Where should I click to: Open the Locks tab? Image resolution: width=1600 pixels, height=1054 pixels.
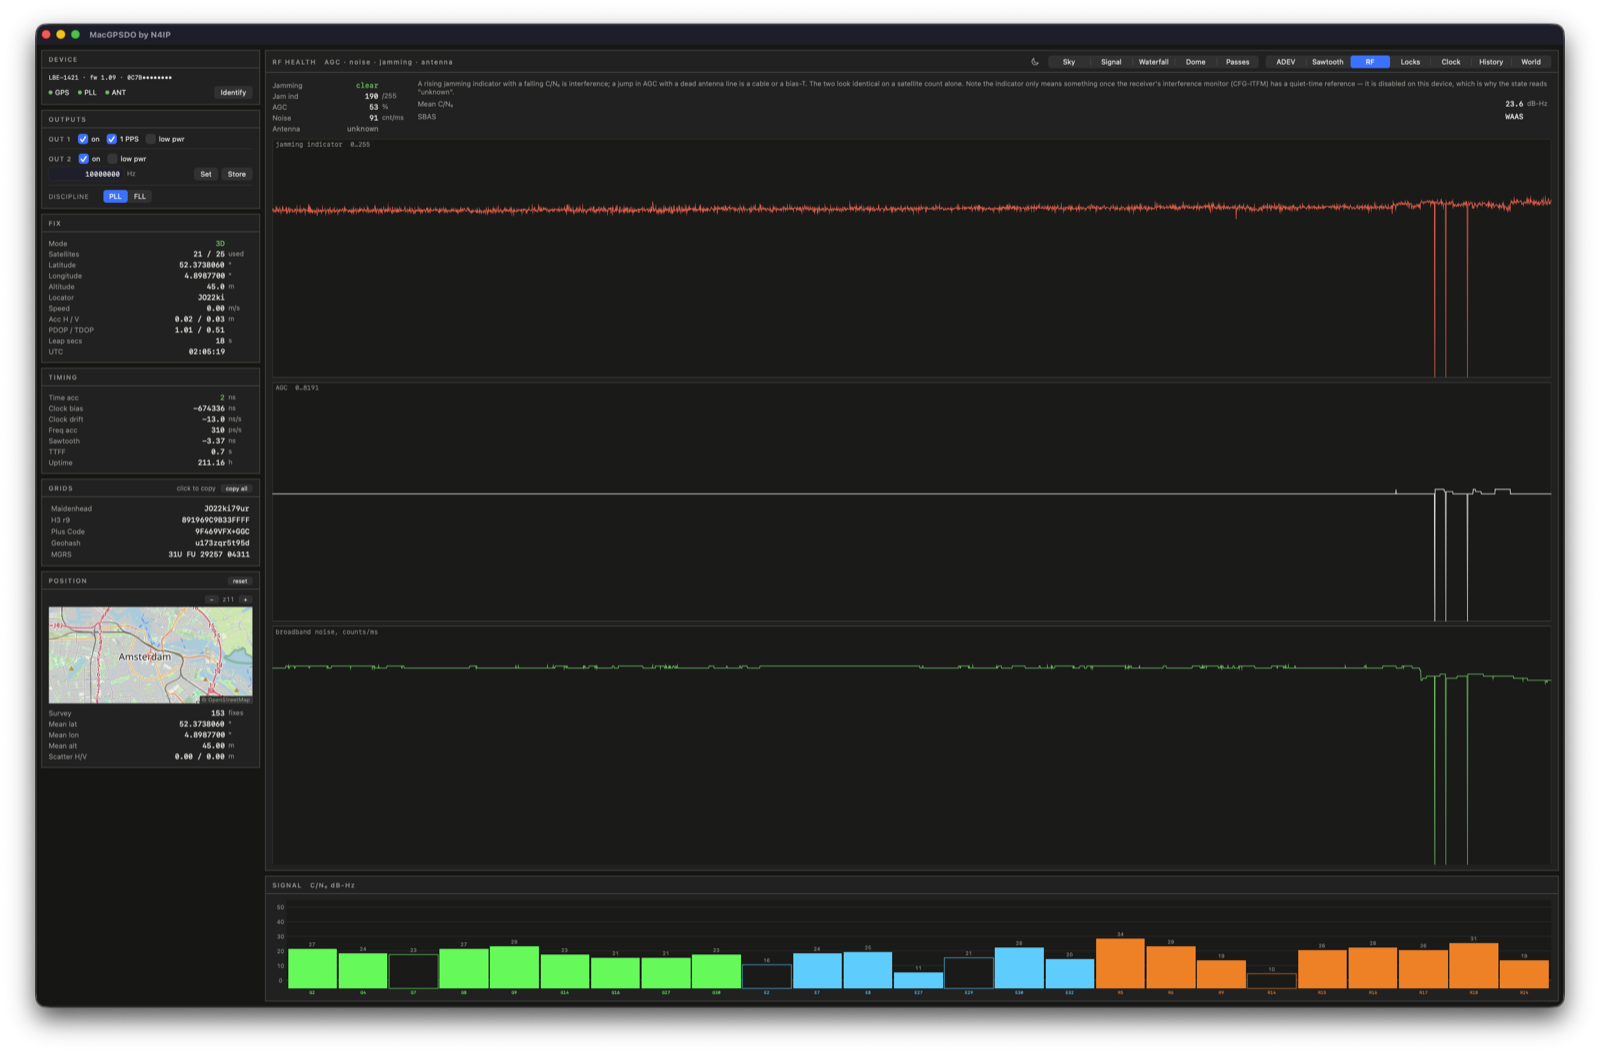[1410, 62]
